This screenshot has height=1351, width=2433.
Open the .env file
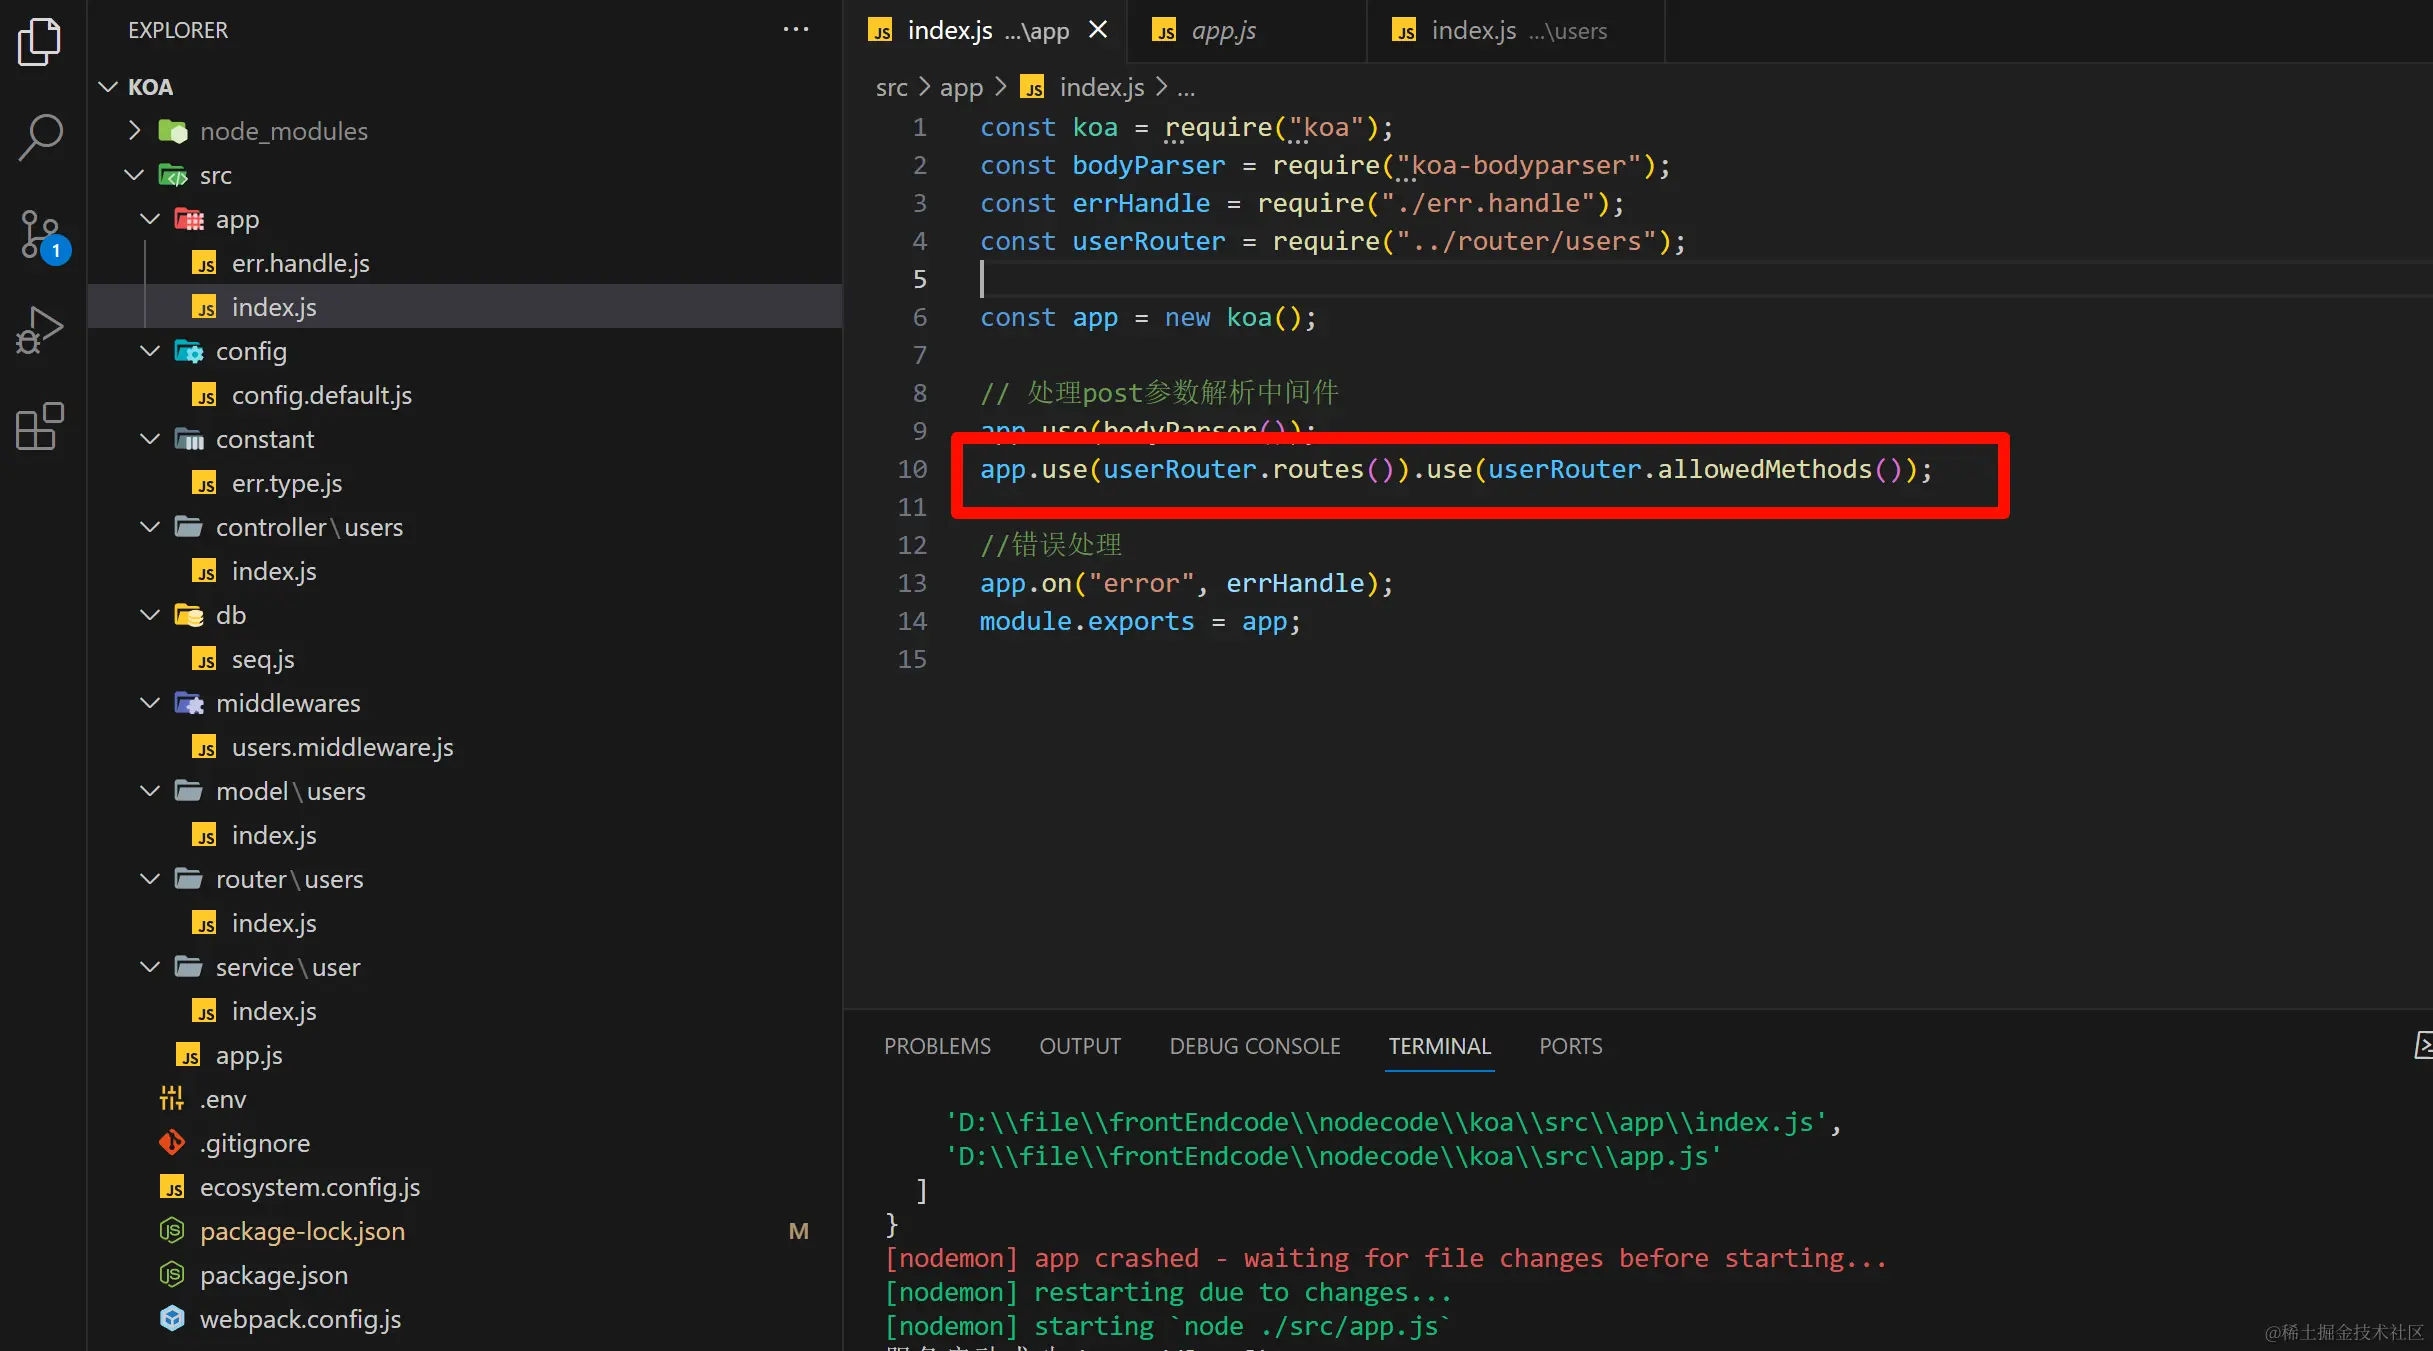[465, 1099]
